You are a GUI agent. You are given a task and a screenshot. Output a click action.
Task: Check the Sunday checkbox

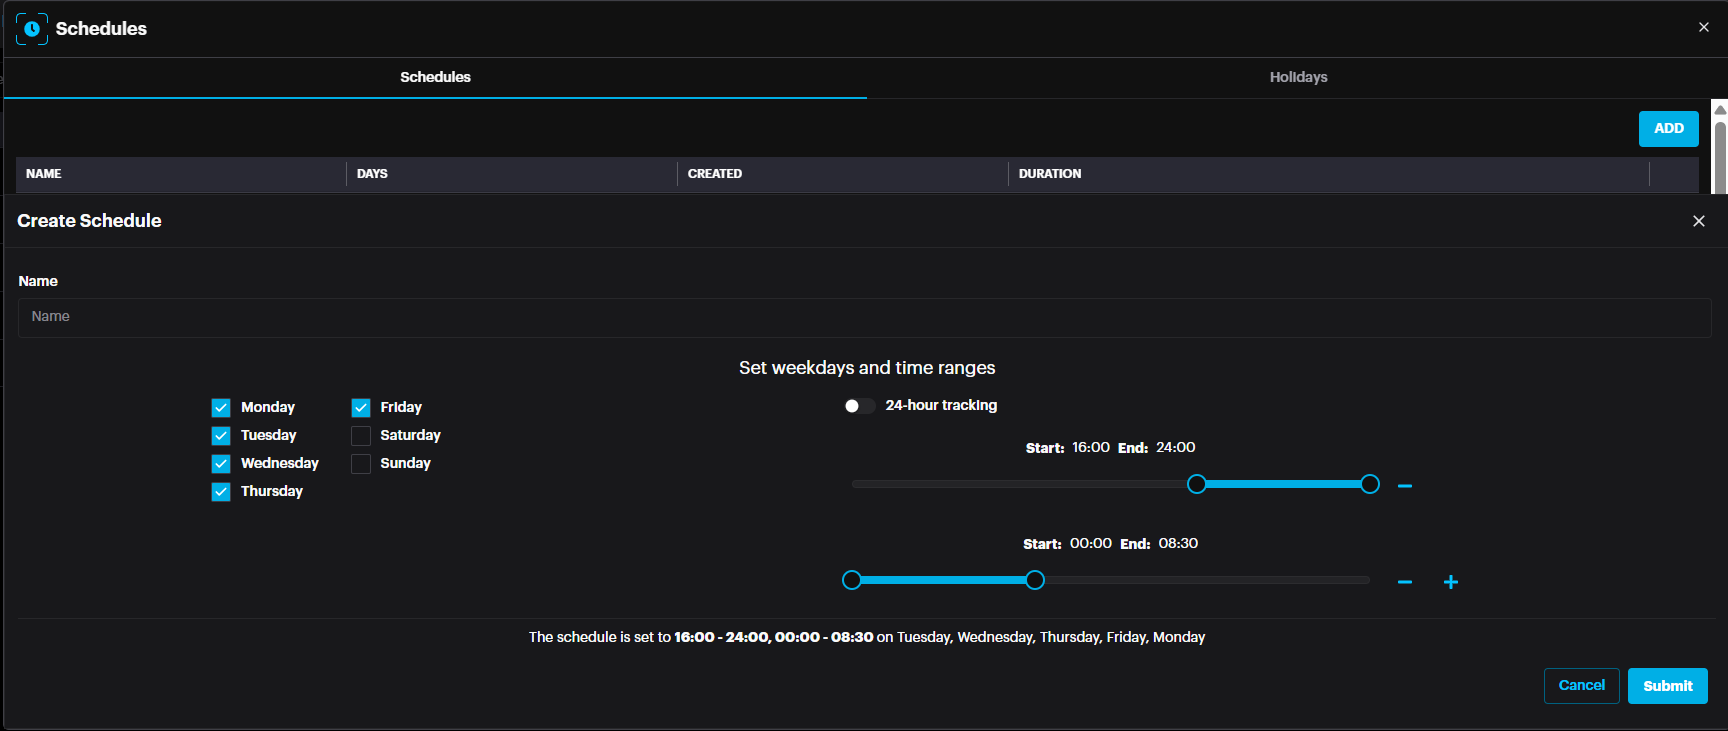tap(361, 464)
